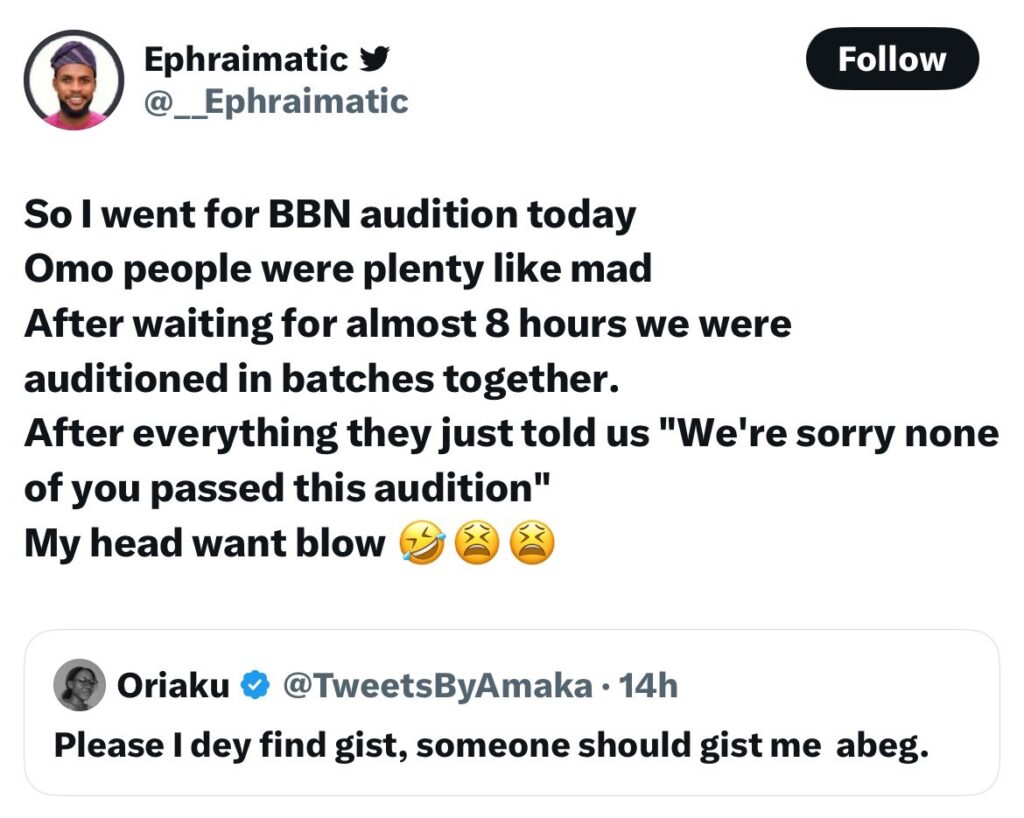Image resolution: width=1024 pixels, height=818 pixels.
Task: Click the 14h timestamp on quoted tweet
Action: (648, 685)
